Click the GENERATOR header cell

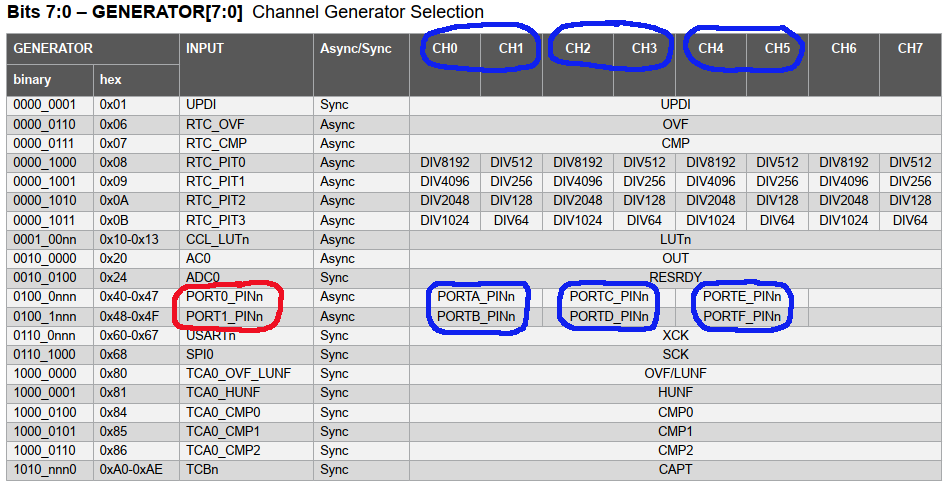click(93, 48)
